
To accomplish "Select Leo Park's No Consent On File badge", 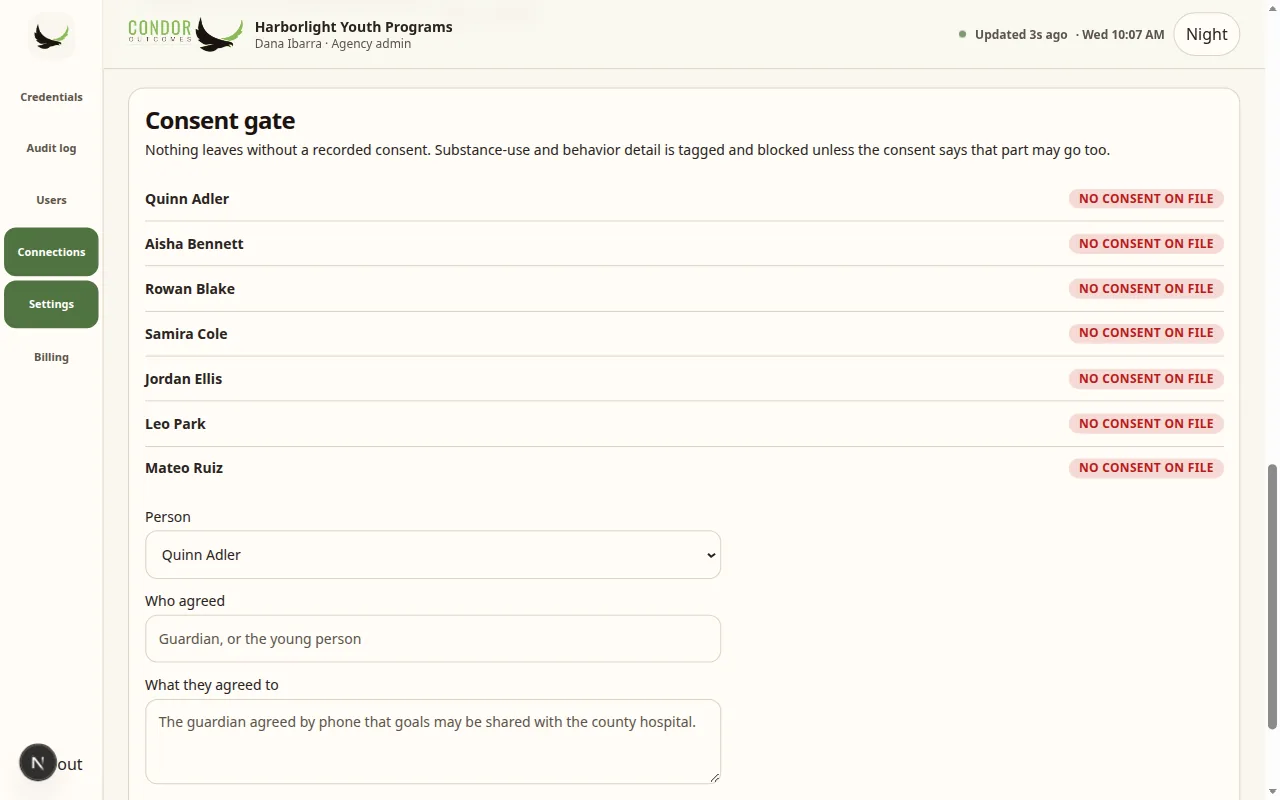I will pyautogui.click(x=1146, y=424).
